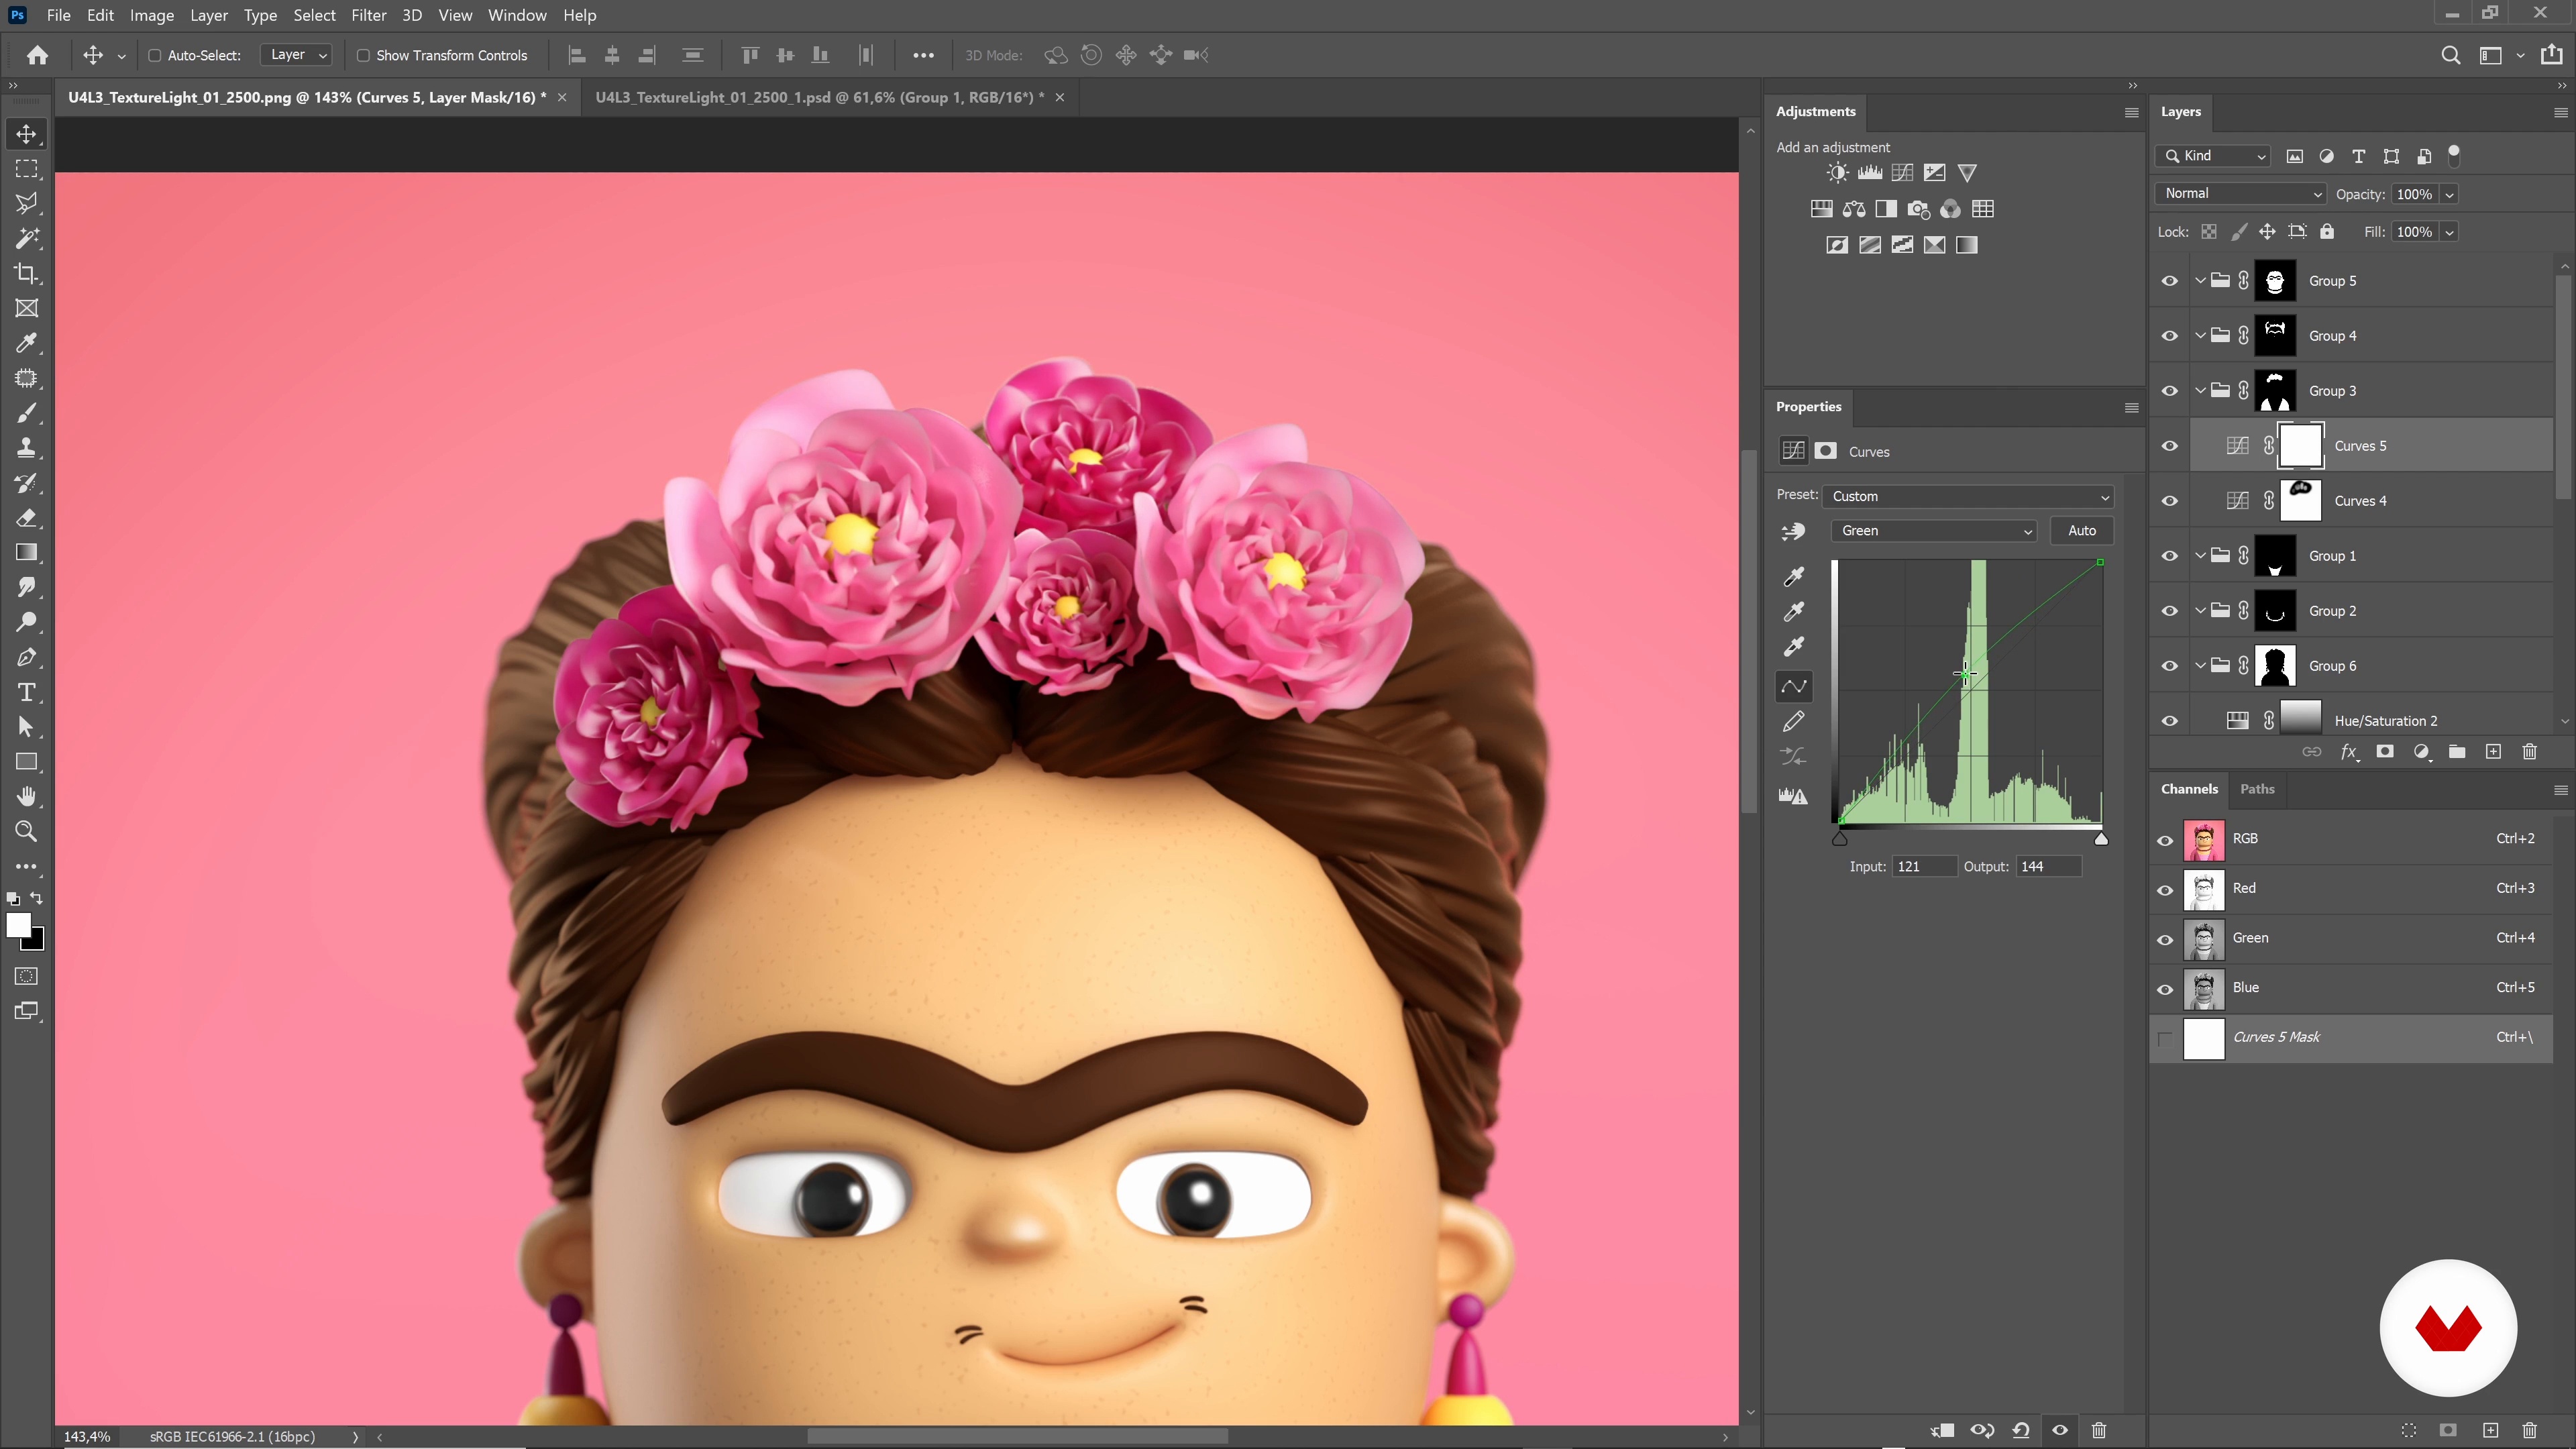The height and width of the screenshot is (1449, 2576).
Task: Select the Clone Stamp tool
Action: tap(27, 448)
